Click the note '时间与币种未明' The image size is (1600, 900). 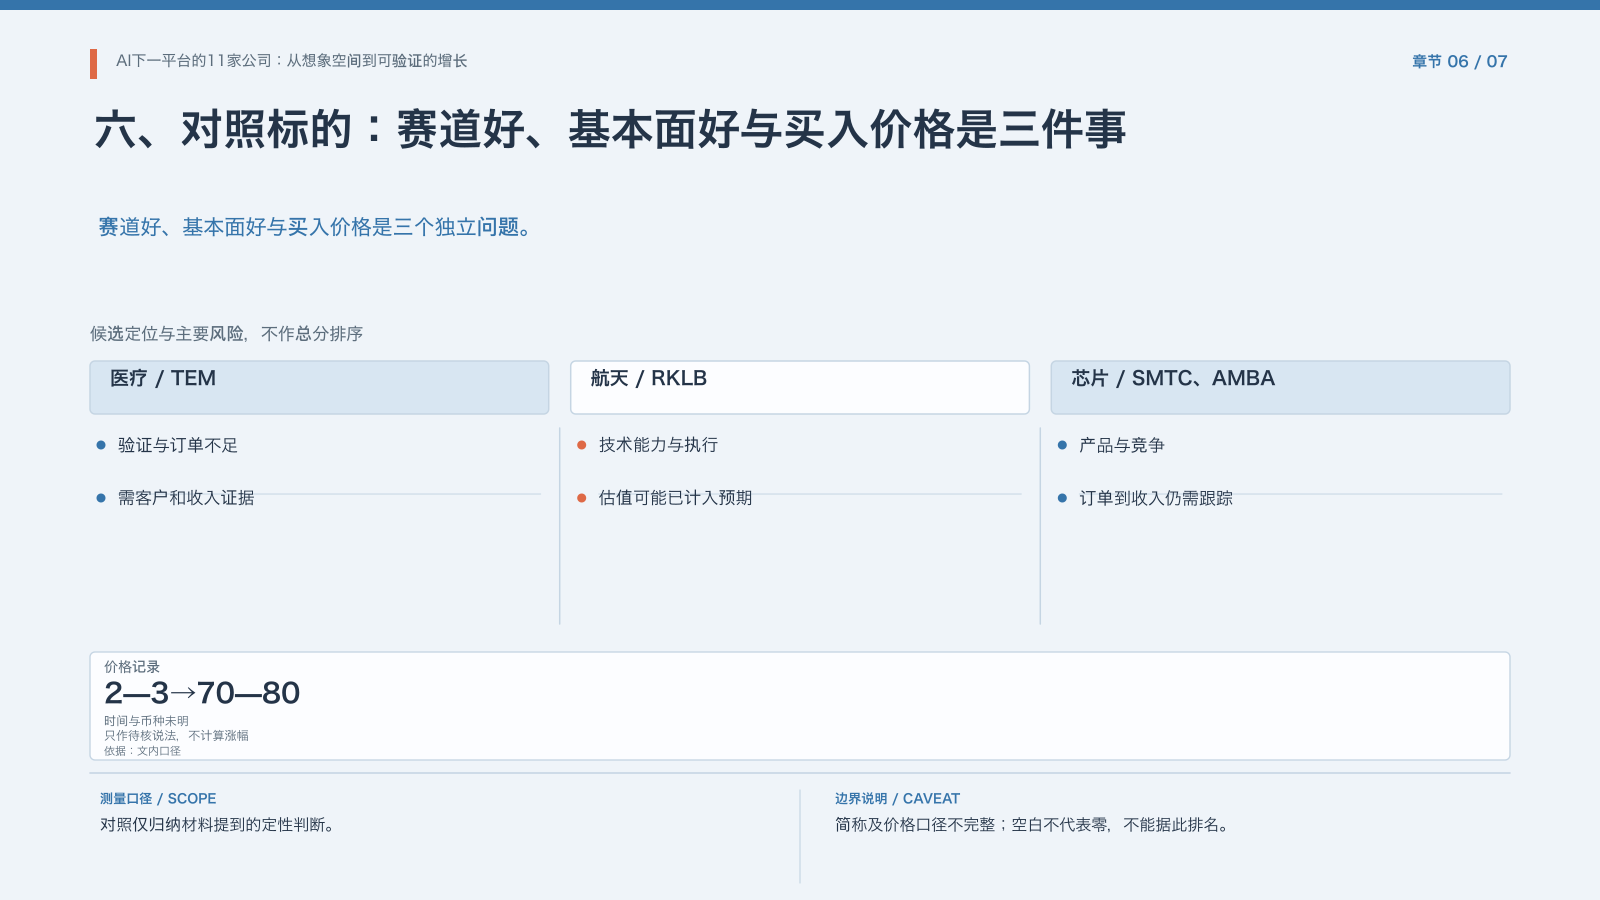coord(146,721)
